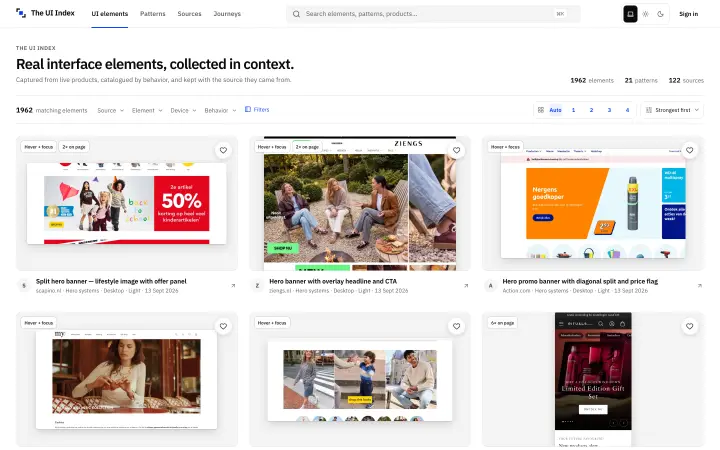This screenshot has width=720, height=450.
Task: Open external arrow on Split hero banner card
Action: (x=233, y=286)
